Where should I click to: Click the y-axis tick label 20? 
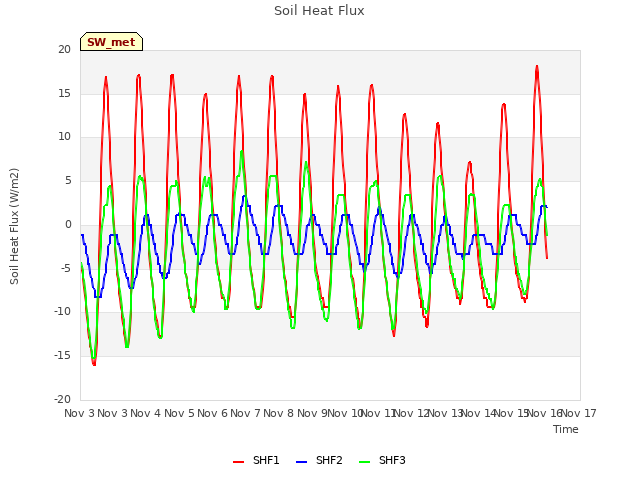[x=64, y=49]
